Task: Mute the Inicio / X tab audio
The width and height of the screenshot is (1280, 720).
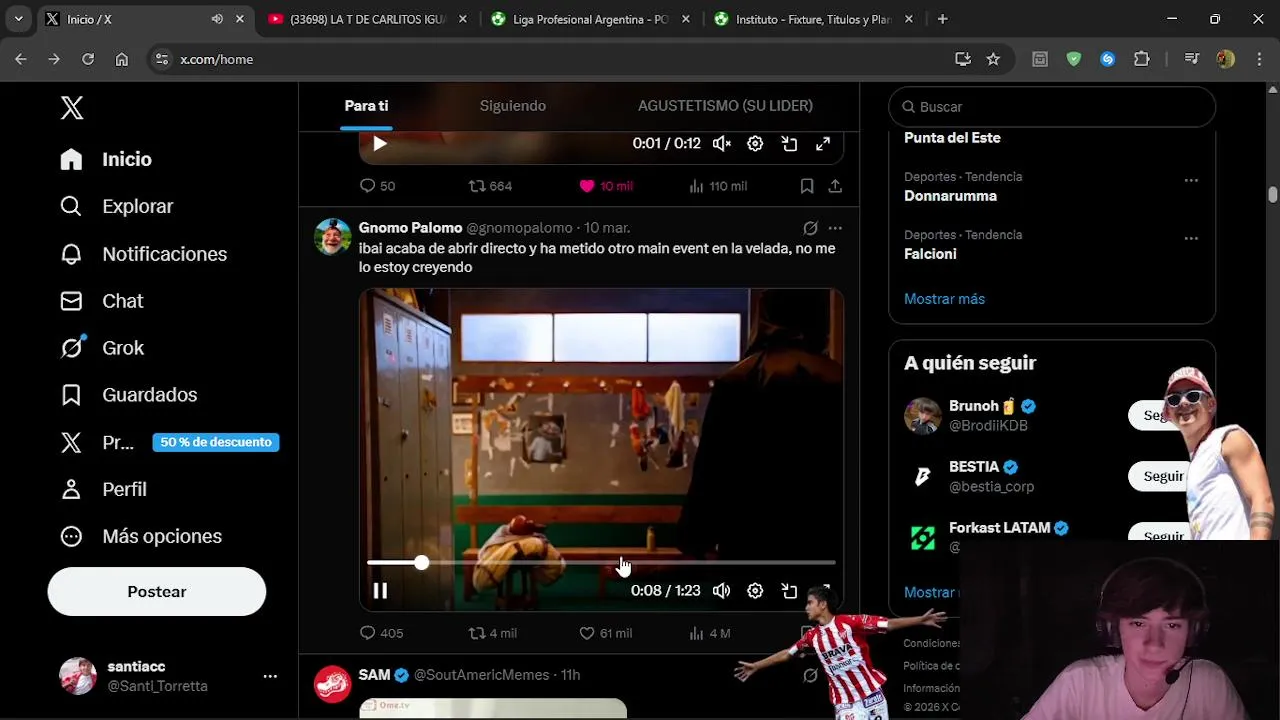Action: point(217,19)
